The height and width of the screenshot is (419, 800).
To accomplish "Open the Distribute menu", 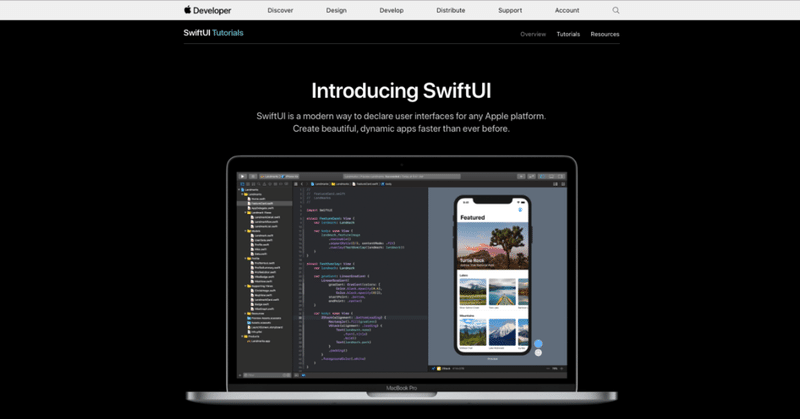I will 451,10.
